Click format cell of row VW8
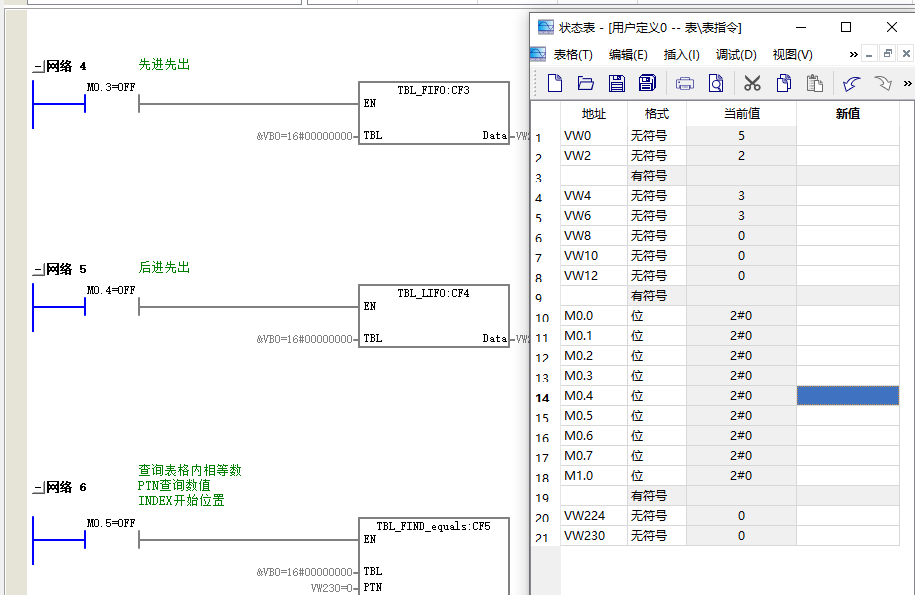The height and width of the screenshot is (595, 915). (x=657, y=236)
